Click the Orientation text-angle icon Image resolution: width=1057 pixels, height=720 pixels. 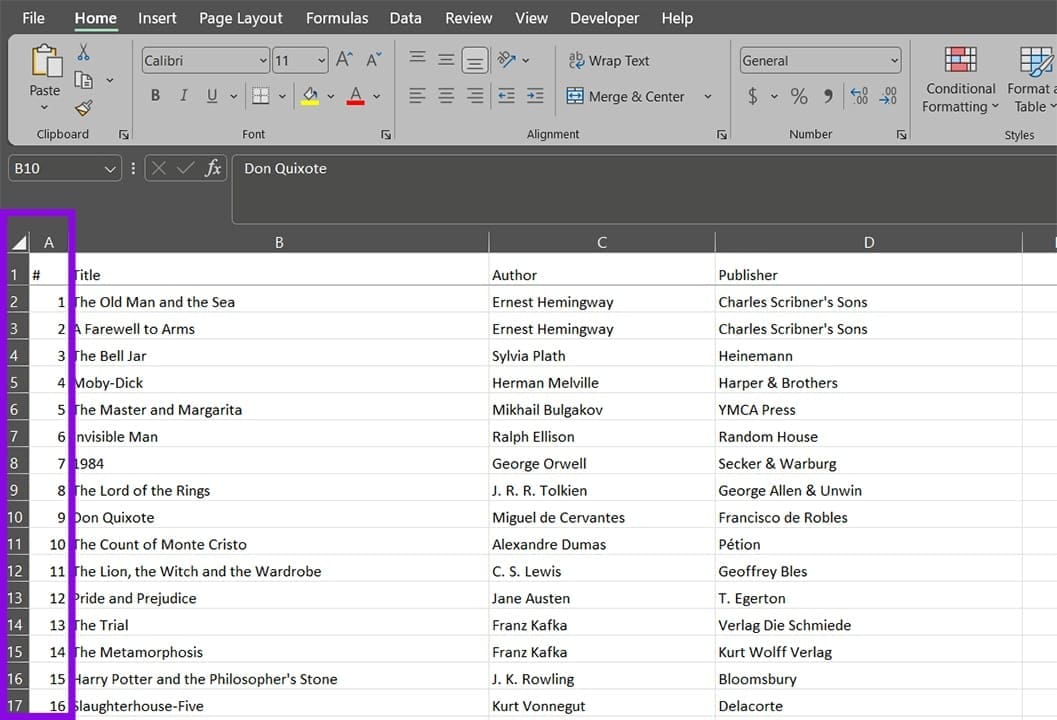tap(506, 60)
